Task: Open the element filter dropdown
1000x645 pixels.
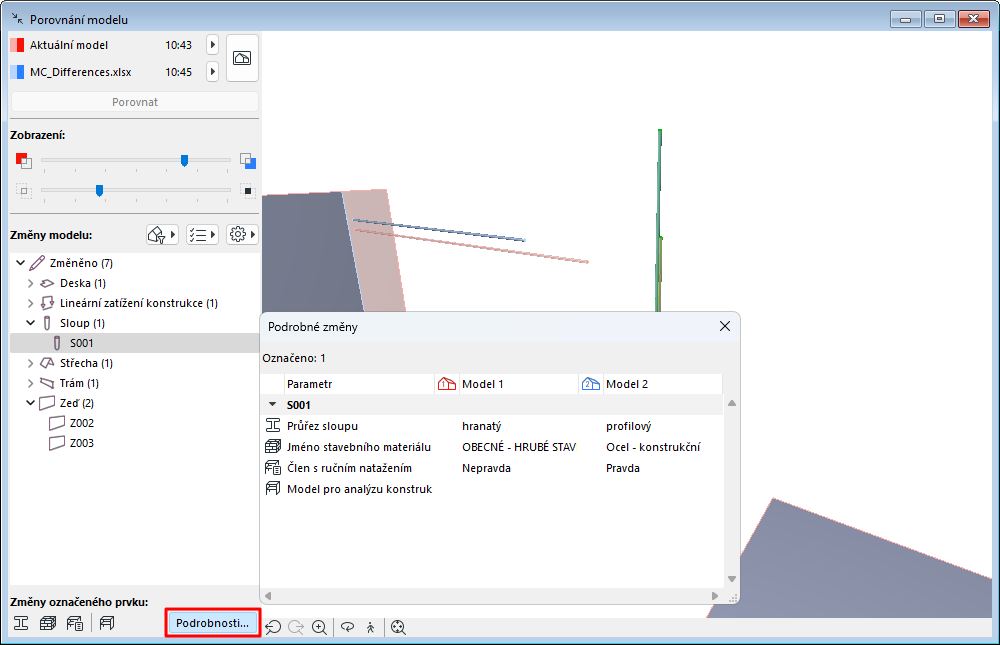Action: [x=162, y=235]
